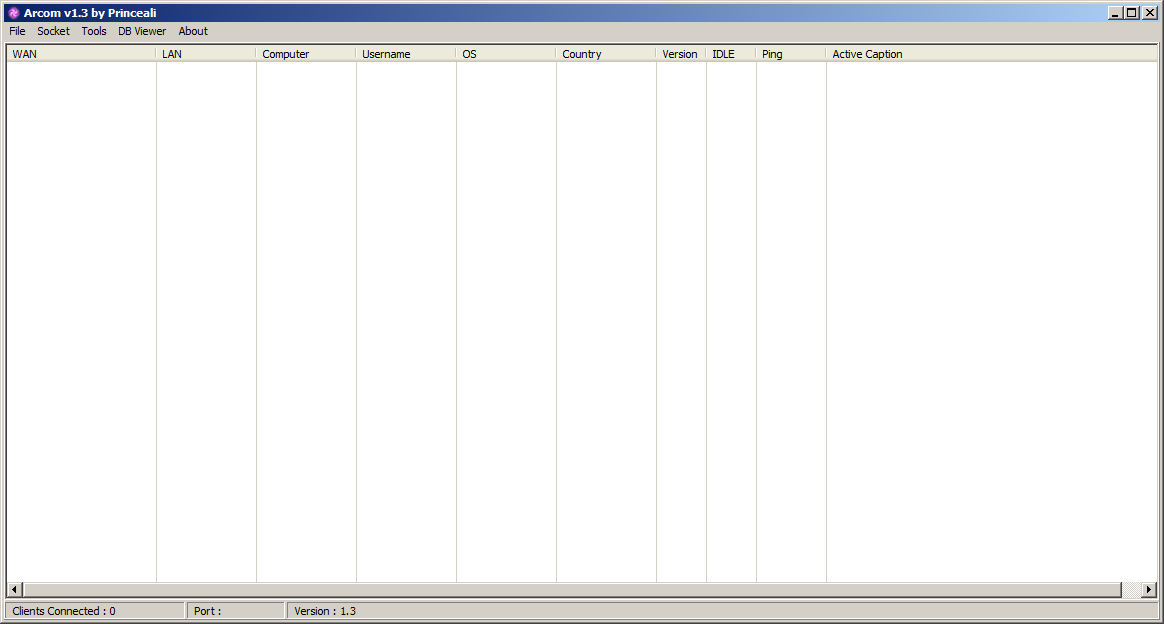Open the File menu
Viewport: 1164px width, 624px height.
17,31
